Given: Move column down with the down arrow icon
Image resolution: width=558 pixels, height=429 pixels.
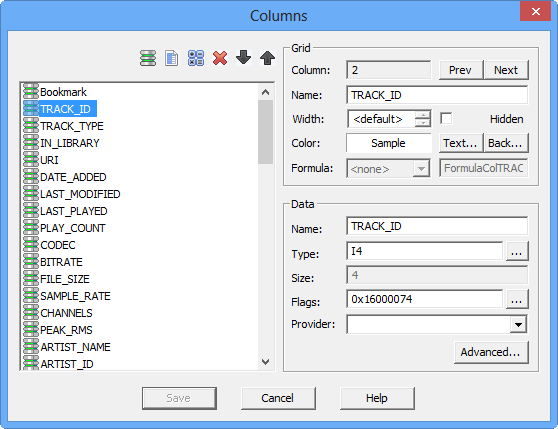Looking at the screenshot, I should click(244, 58).
